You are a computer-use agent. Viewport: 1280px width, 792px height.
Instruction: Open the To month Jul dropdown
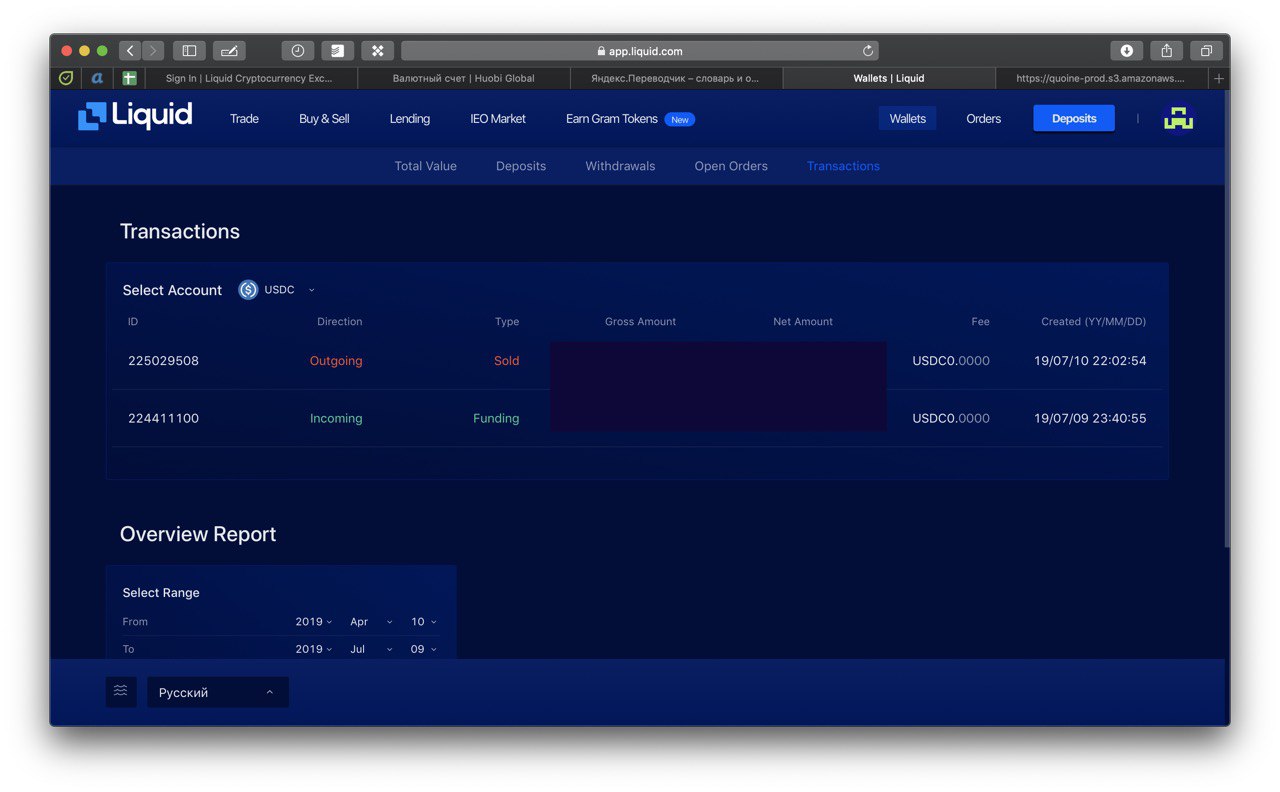371,649
